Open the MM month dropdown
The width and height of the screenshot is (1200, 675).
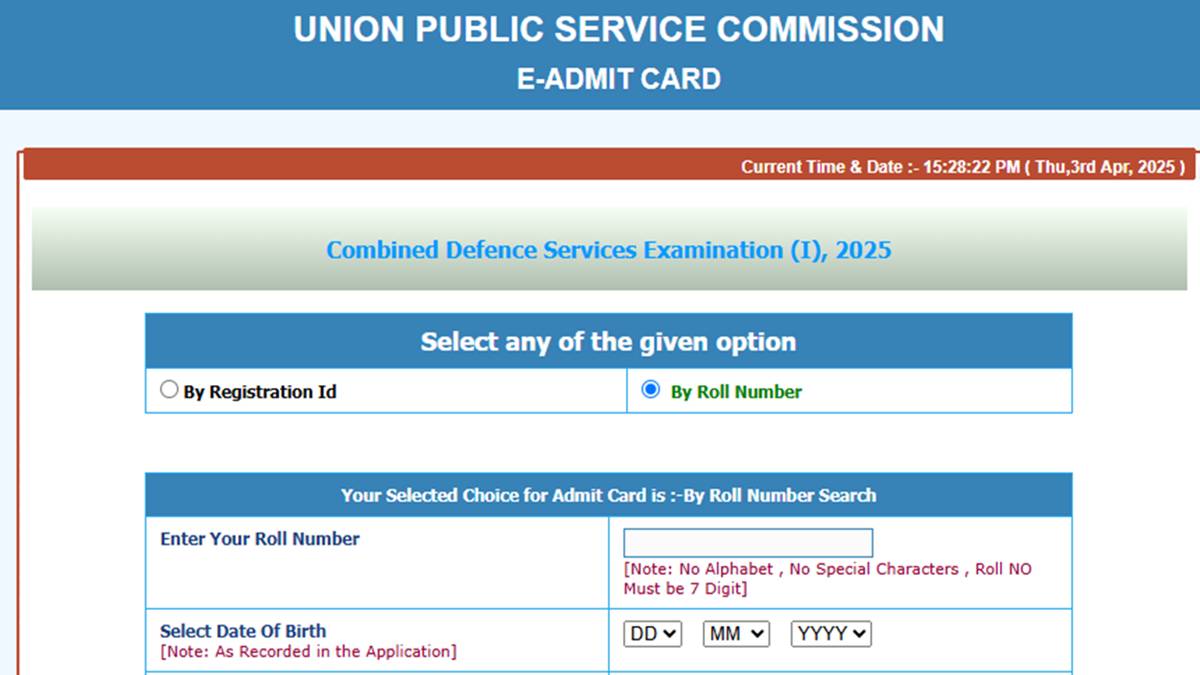tap(736, 633)
